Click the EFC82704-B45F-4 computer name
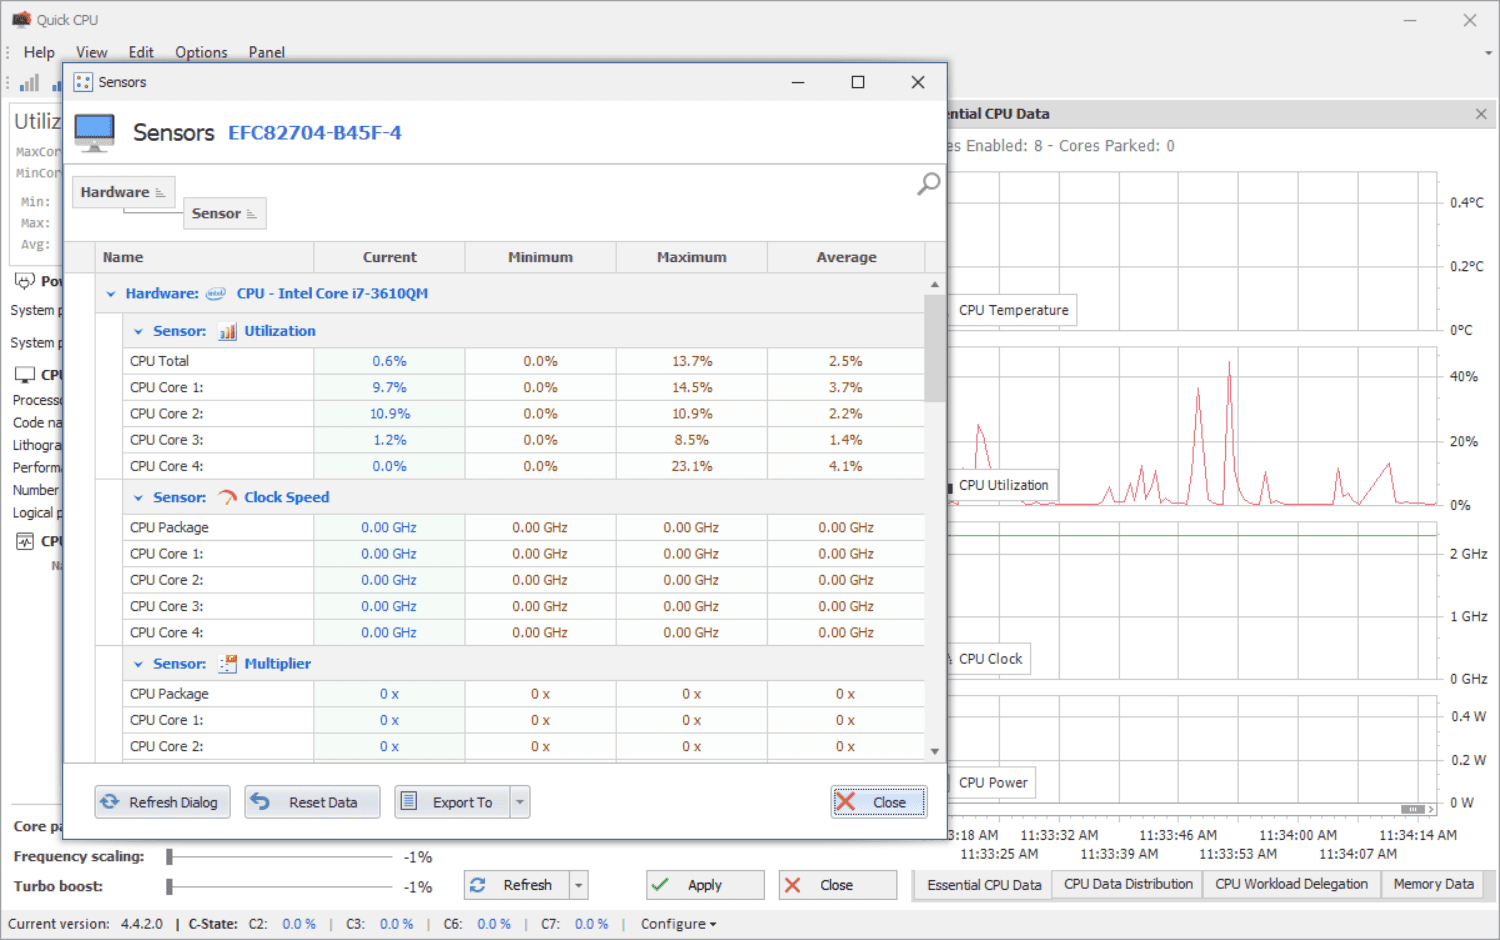 tap(315, 133)
